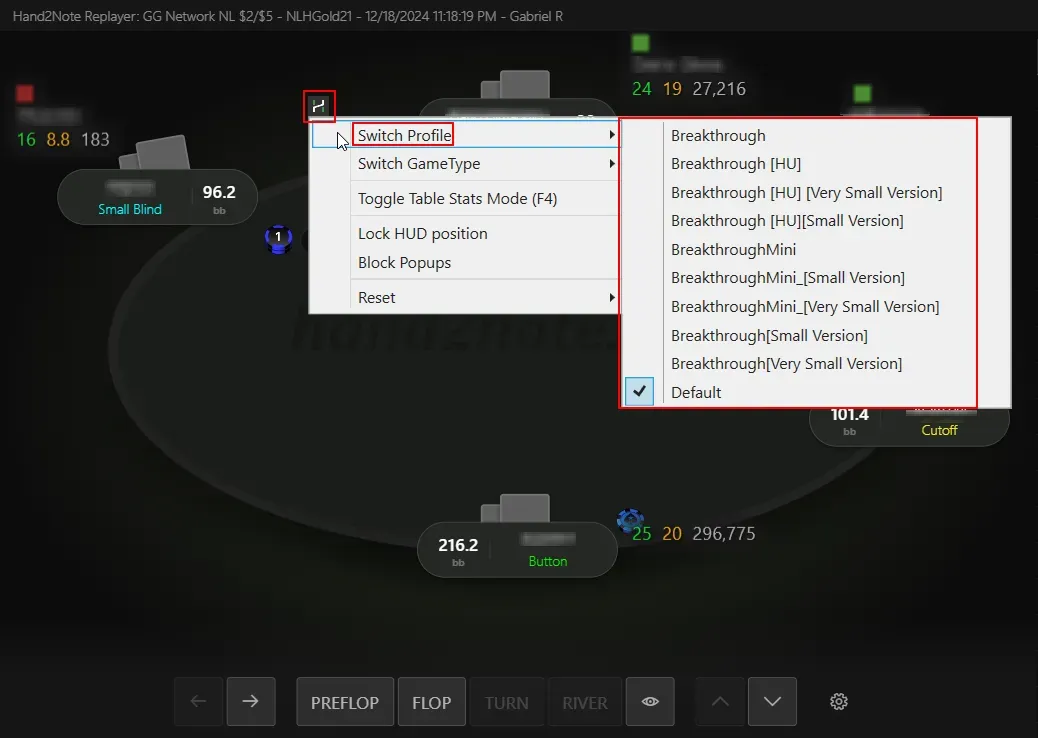The image size is (1038, 738).
Task: Click the previous step left arrow
Action: click(x=198, y=702)
